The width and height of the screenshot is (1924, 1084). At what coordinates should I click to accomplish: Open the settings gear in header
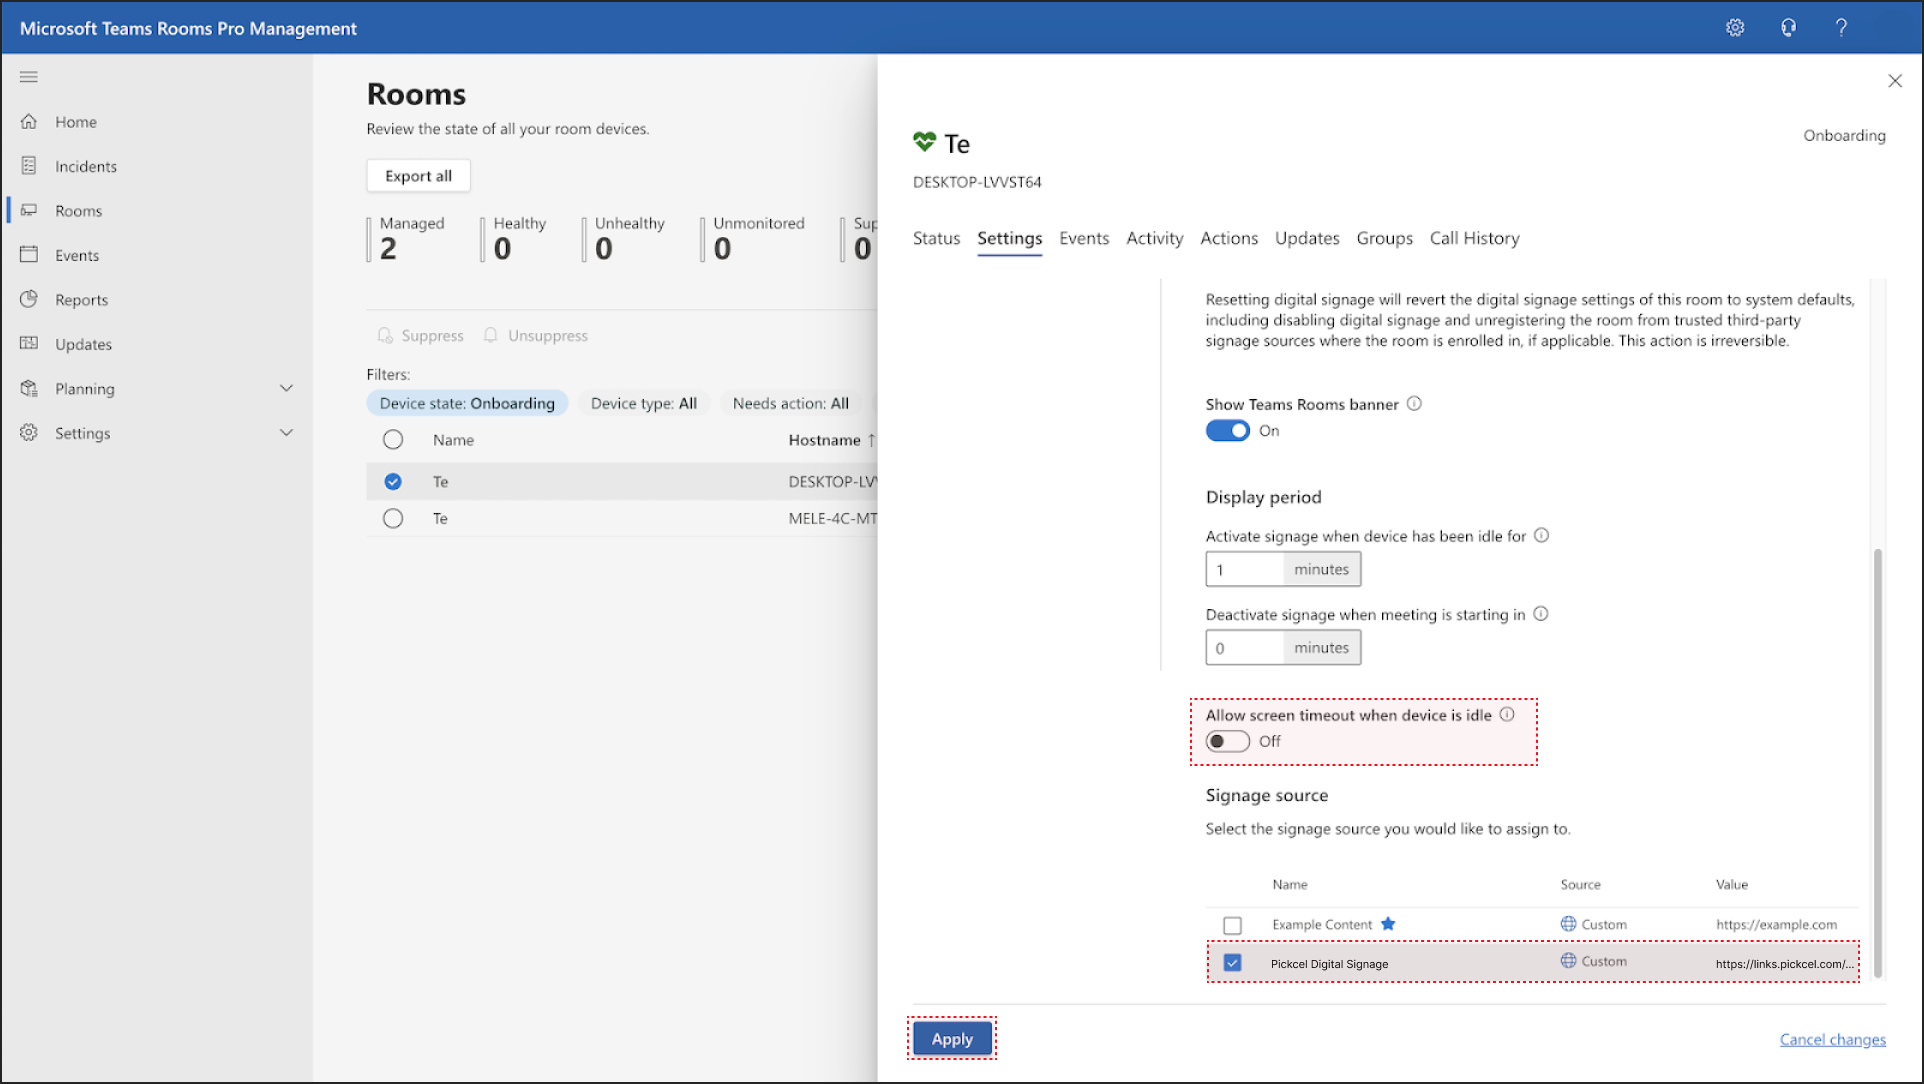pos(1735,28)
